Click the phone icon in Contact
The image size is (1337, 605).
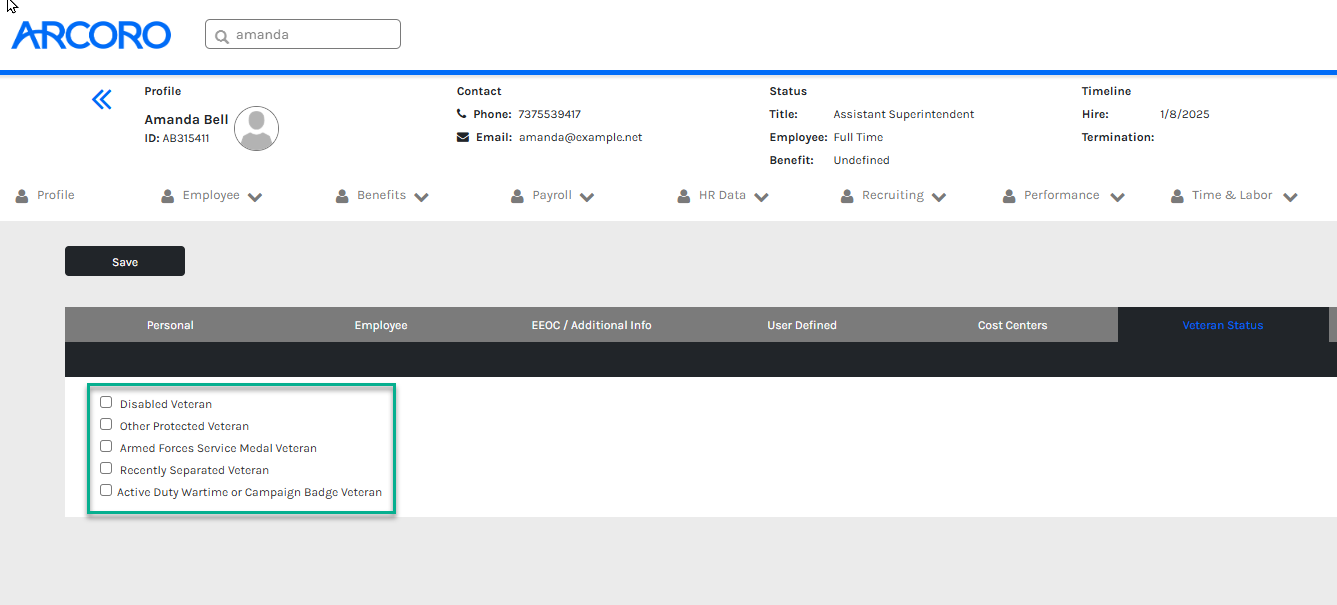(x=462, y=114)
